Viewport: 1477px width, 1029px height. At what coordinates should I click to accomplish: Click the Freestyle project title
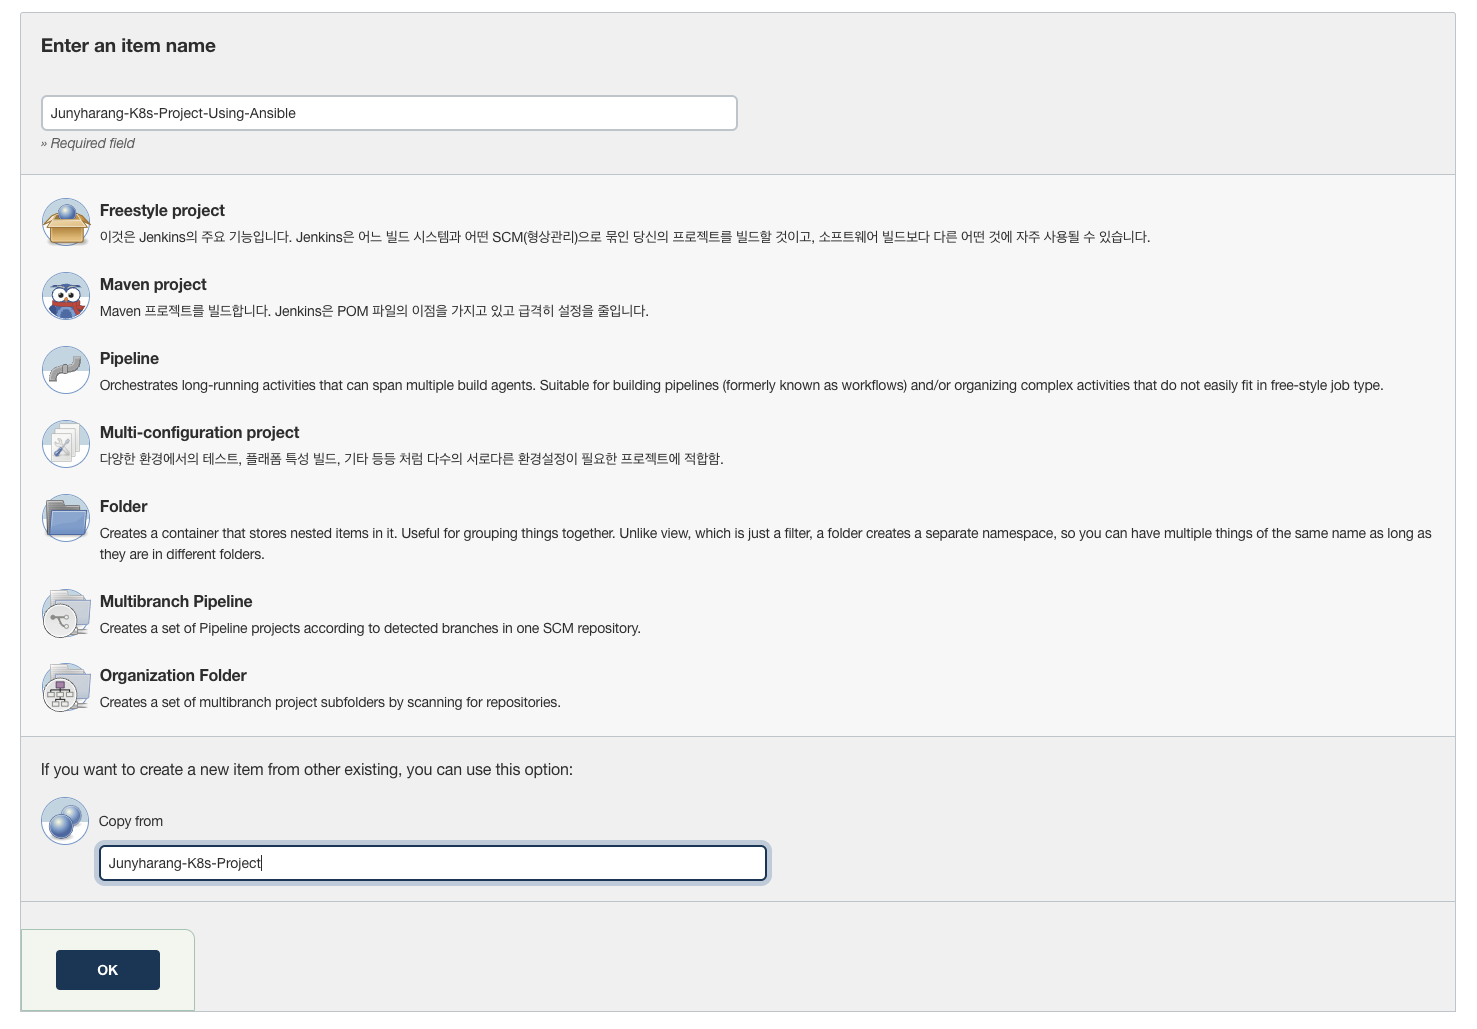[162, 211]
